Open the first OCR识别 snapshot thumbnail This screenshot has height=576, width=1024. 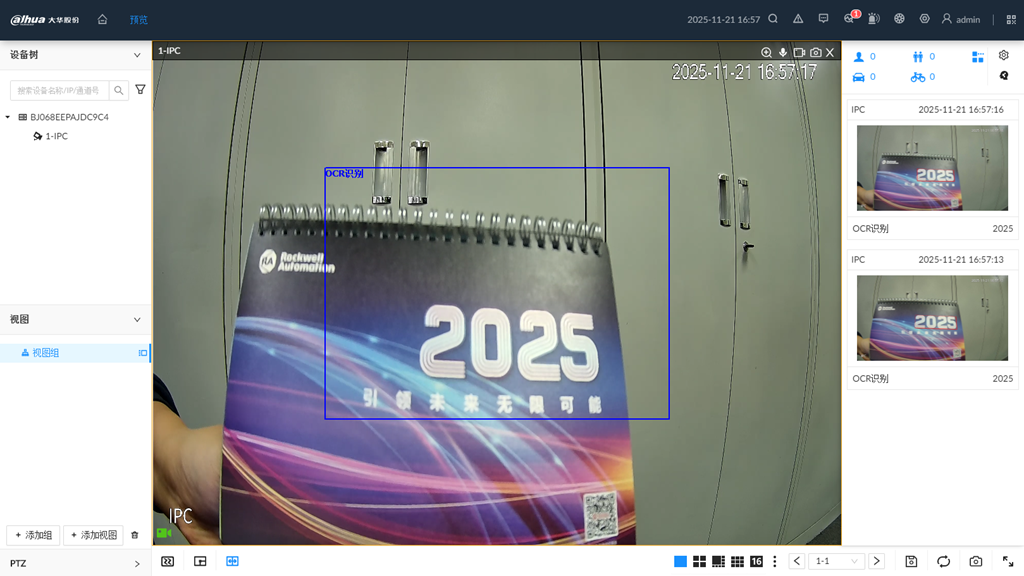932,168
